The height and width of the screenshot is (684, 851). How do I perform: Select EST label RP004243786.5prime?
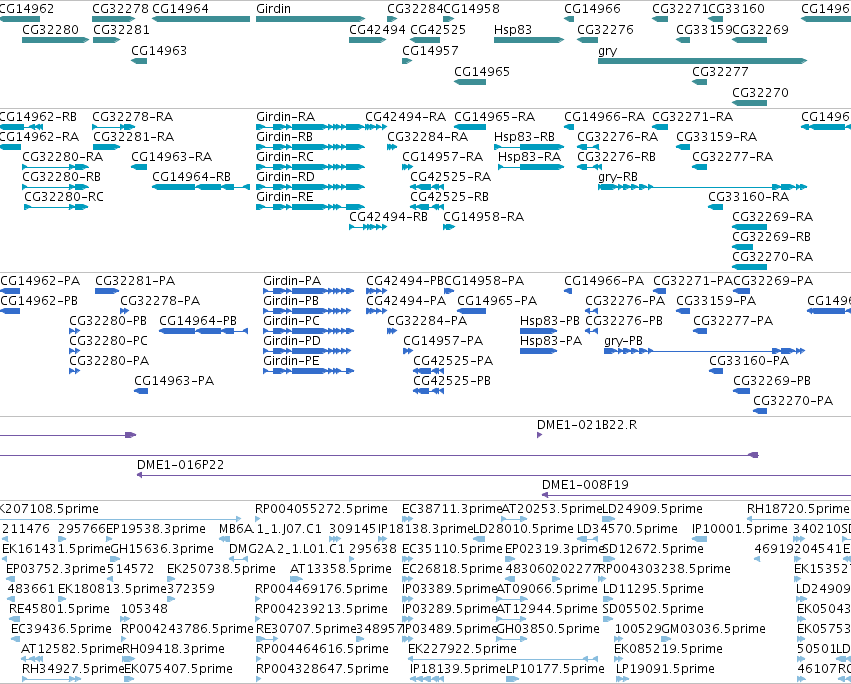pyautogui.click(x=187, y=629)
